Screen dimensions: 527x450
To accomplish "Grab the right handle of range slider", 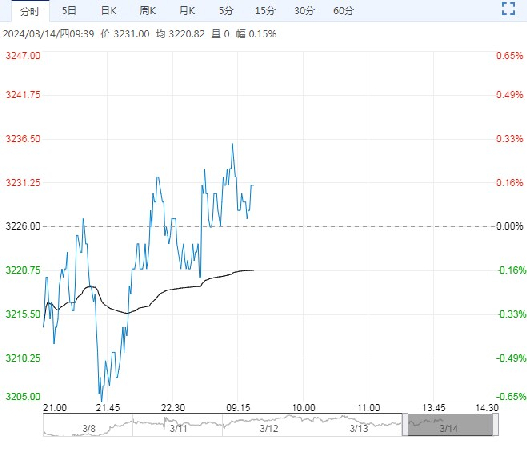I will click(495, 425).
